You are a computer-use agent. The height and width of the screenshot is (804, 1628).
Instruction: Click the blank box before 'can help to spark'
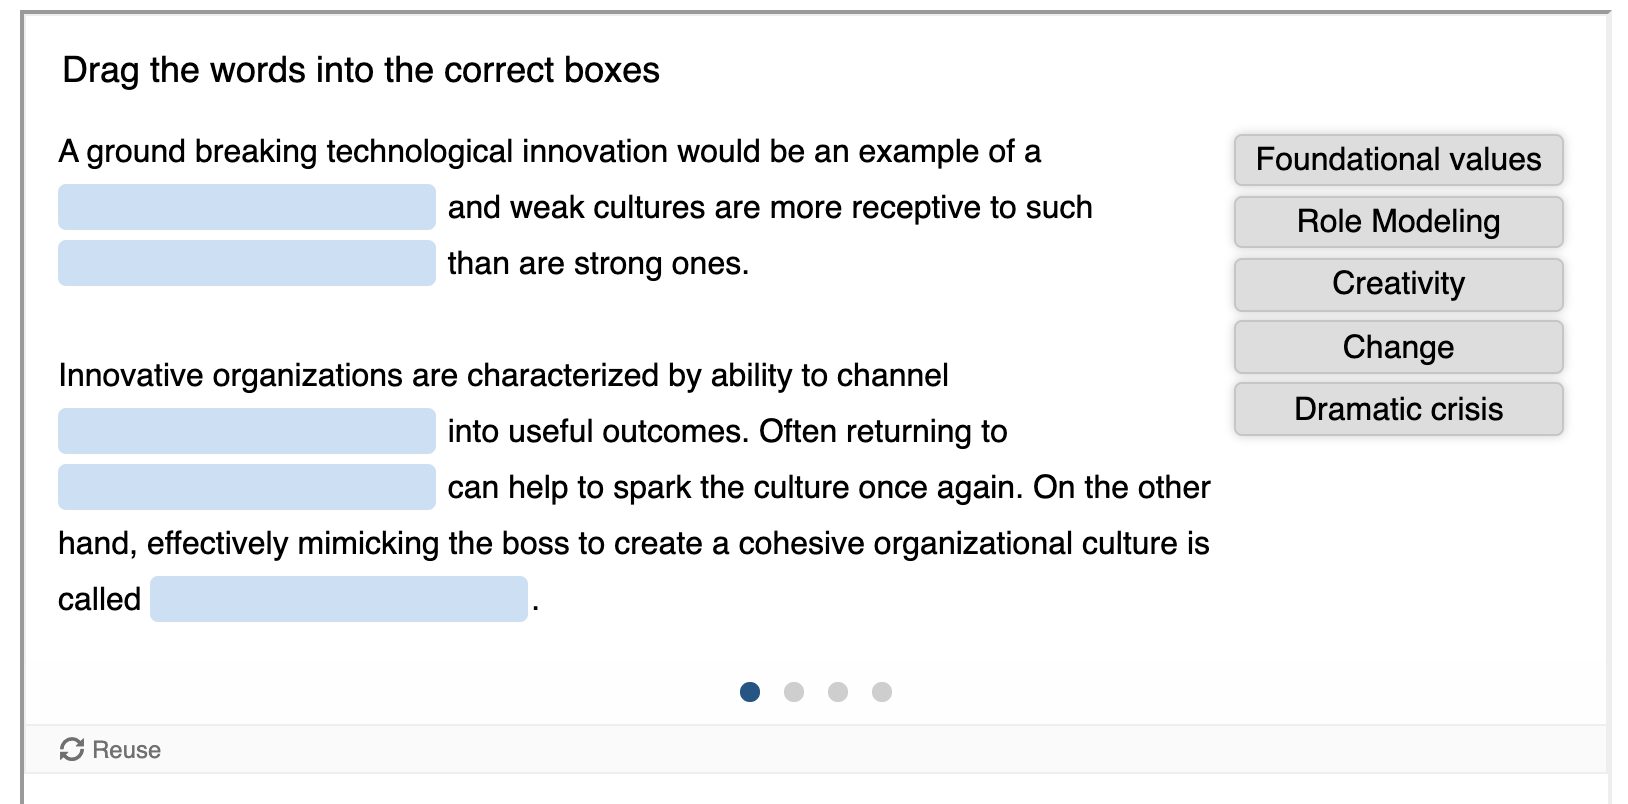(246, 487)
